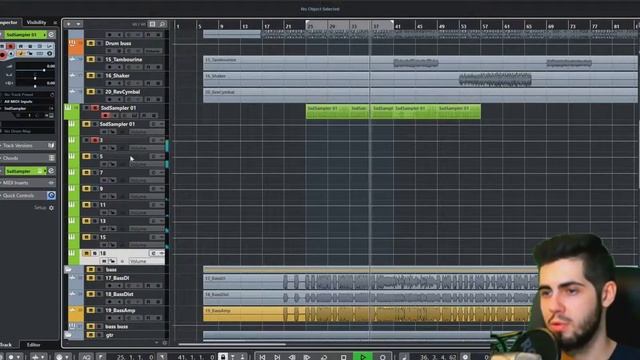Image resolution: width=640 pixels, height=360 pixels.
Task: Open track presets arrow dropdown
Action: pyautogui.click(x=78, y=24)
